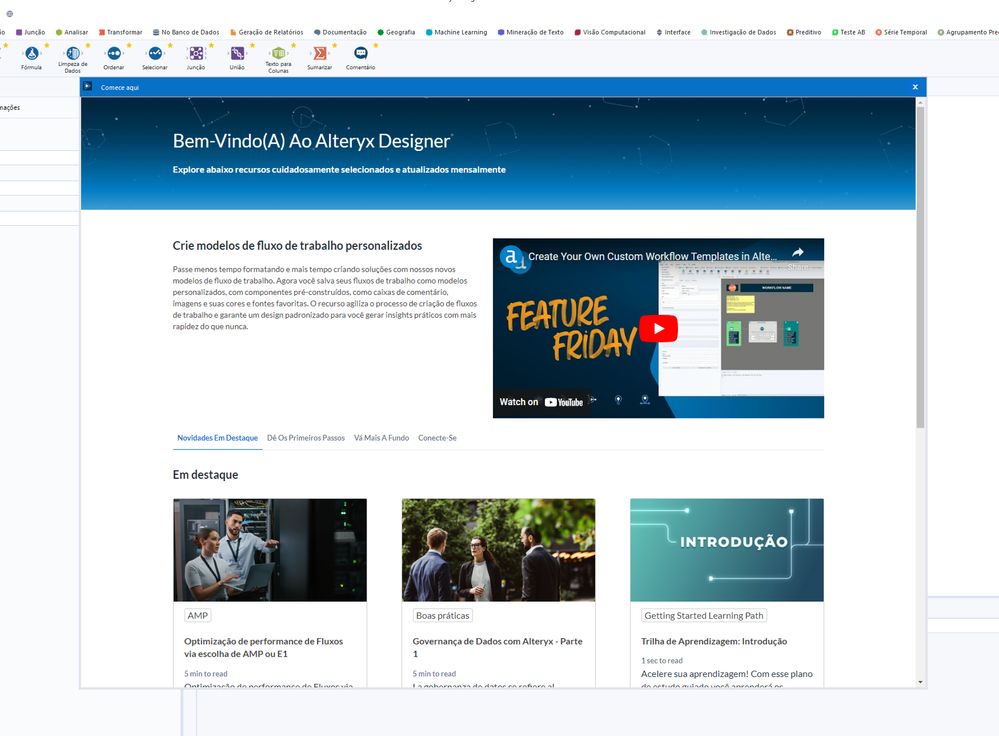Close the Comece aqui window
The width and height of the screenshot is (999, 736).
[915, 87]
